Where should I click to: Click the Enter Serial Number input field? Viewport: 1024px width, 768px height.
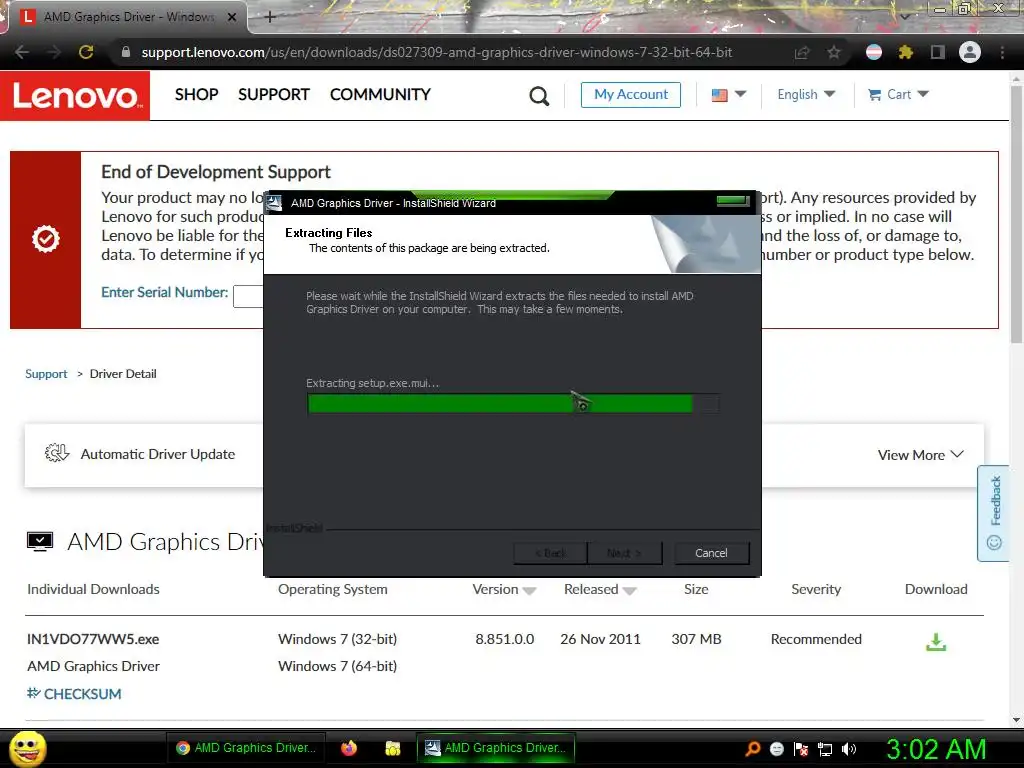point(248,296)
